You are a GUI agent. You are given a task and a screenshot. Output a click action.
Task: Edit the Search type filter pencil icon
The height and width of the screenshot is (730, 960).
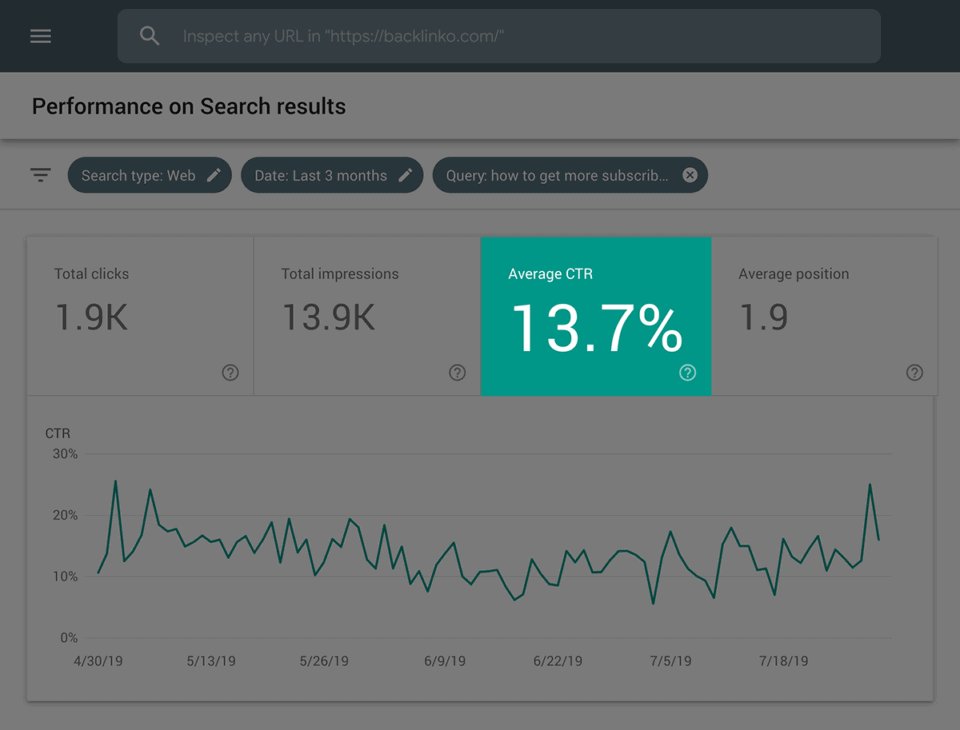213,175
